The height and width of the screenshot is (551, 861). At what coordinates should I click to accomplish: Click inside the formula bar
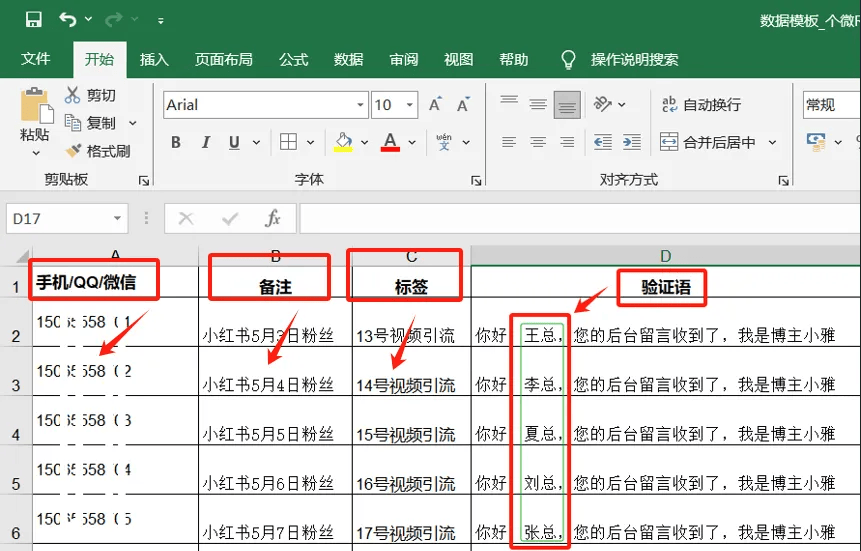pos(580,219)
